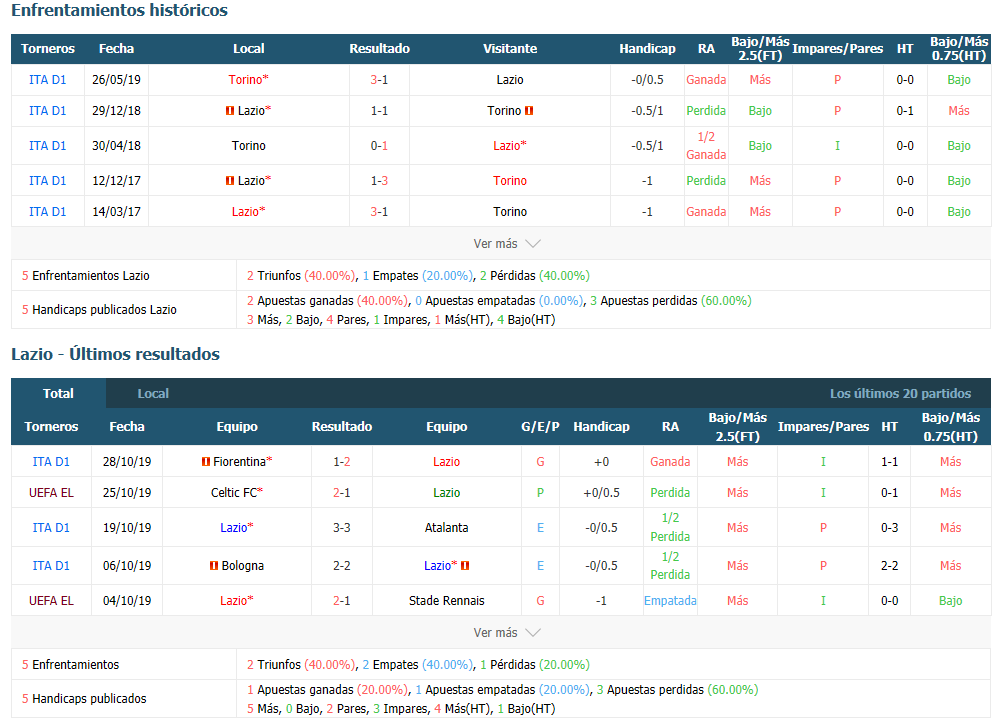Click the 2-1 result for 04/10/19
The width and height of the screenshot is (1008, 722).
point(342,600)
